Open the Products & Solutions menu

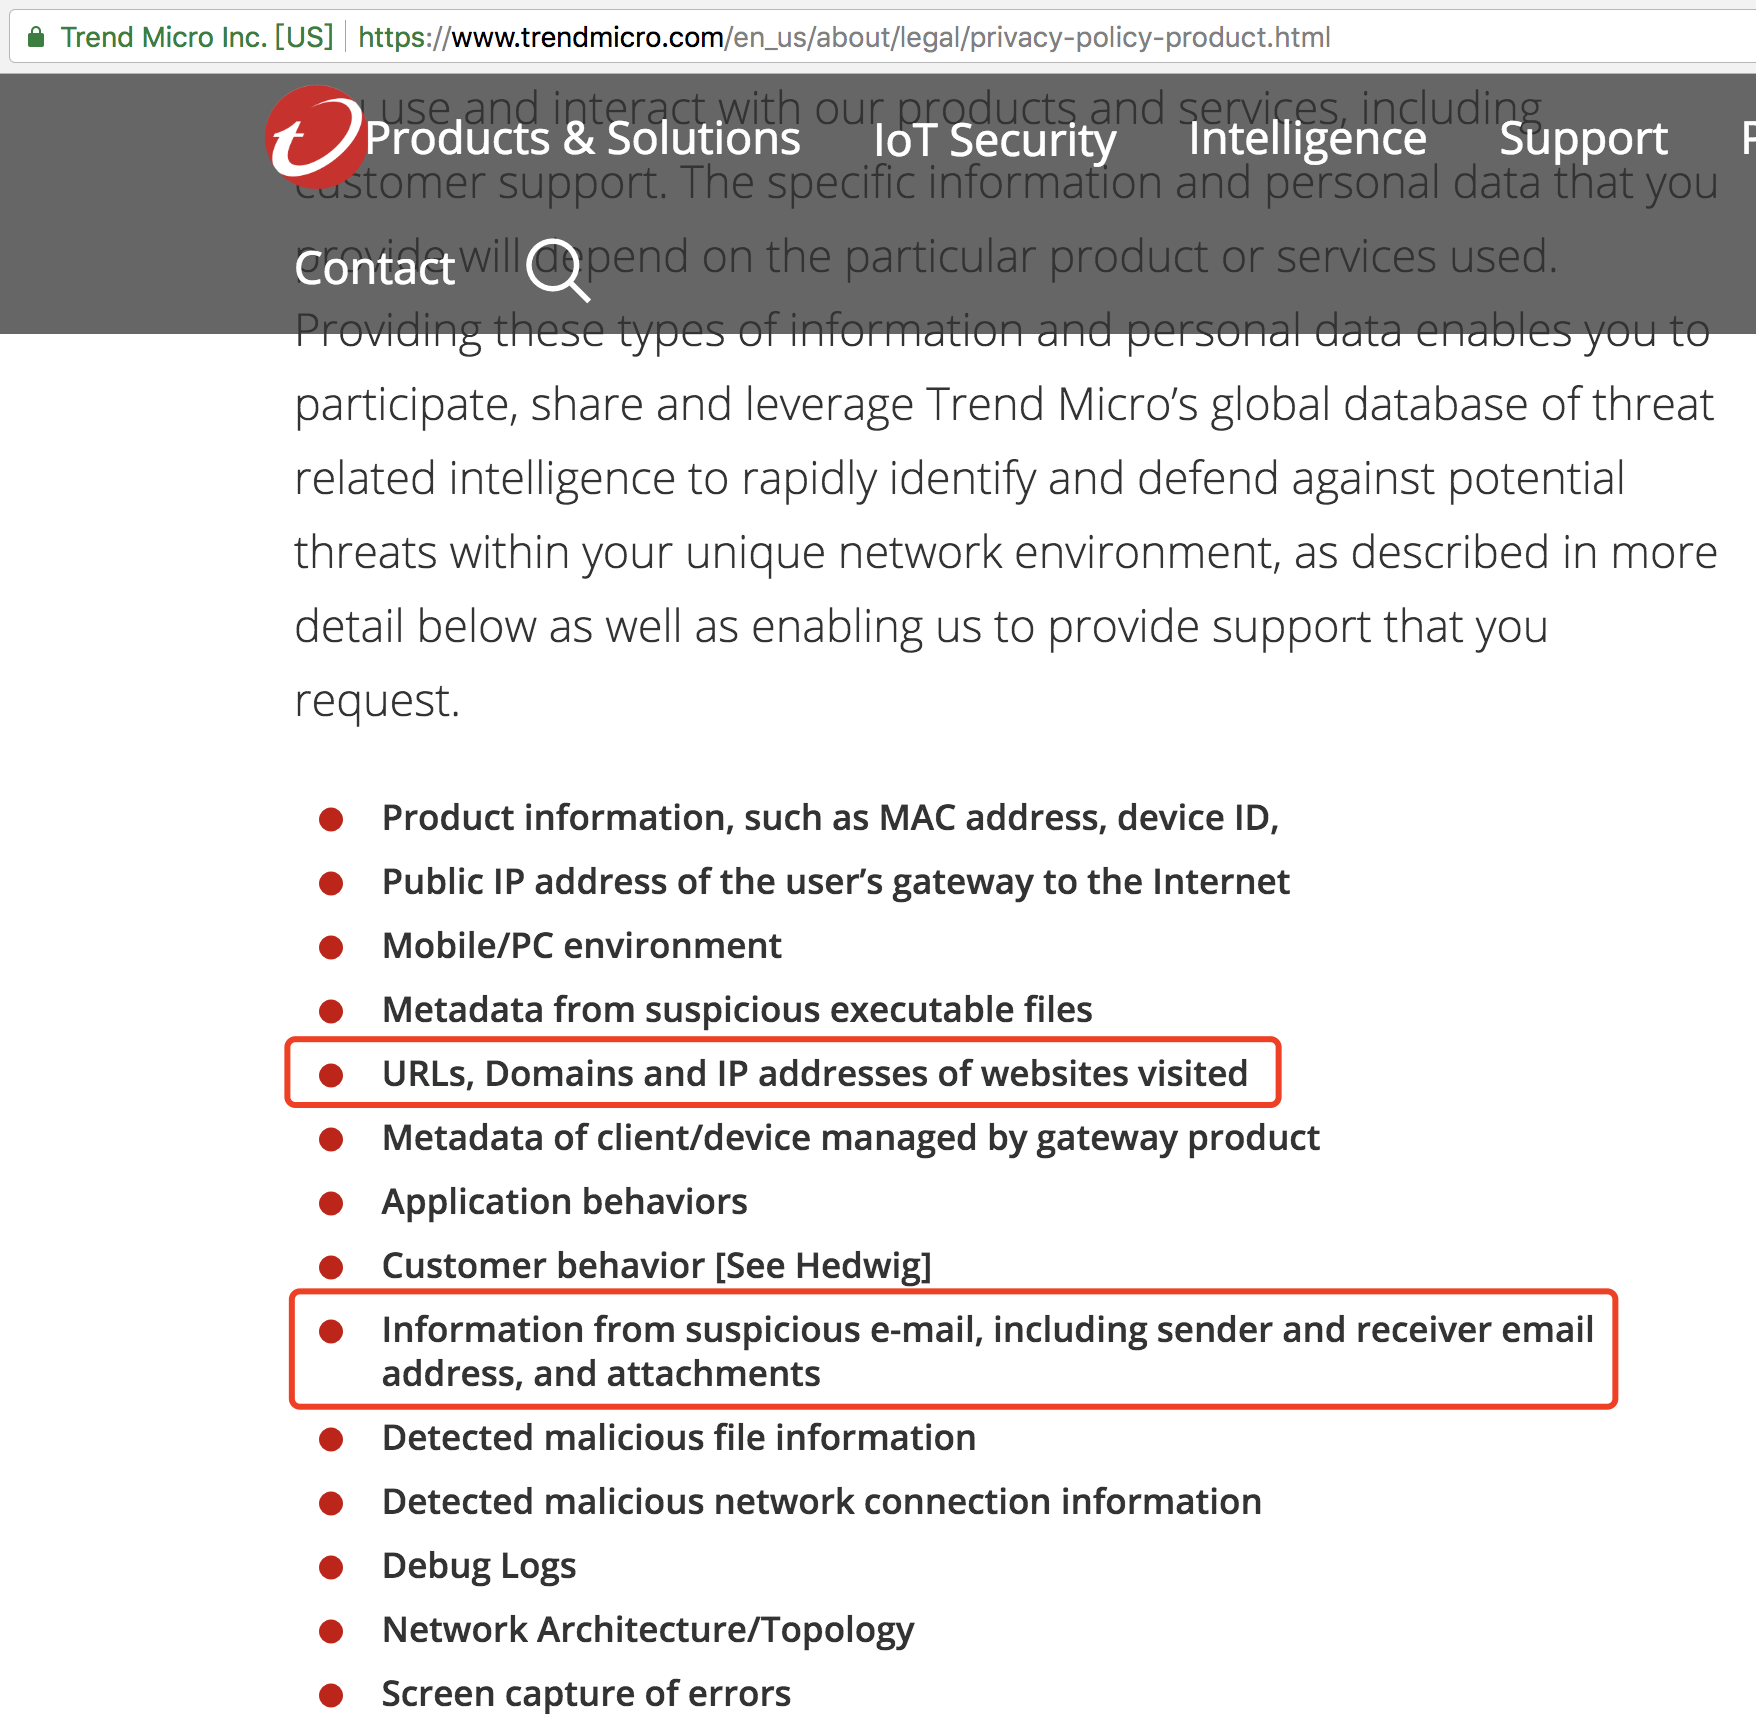point(582,138)
